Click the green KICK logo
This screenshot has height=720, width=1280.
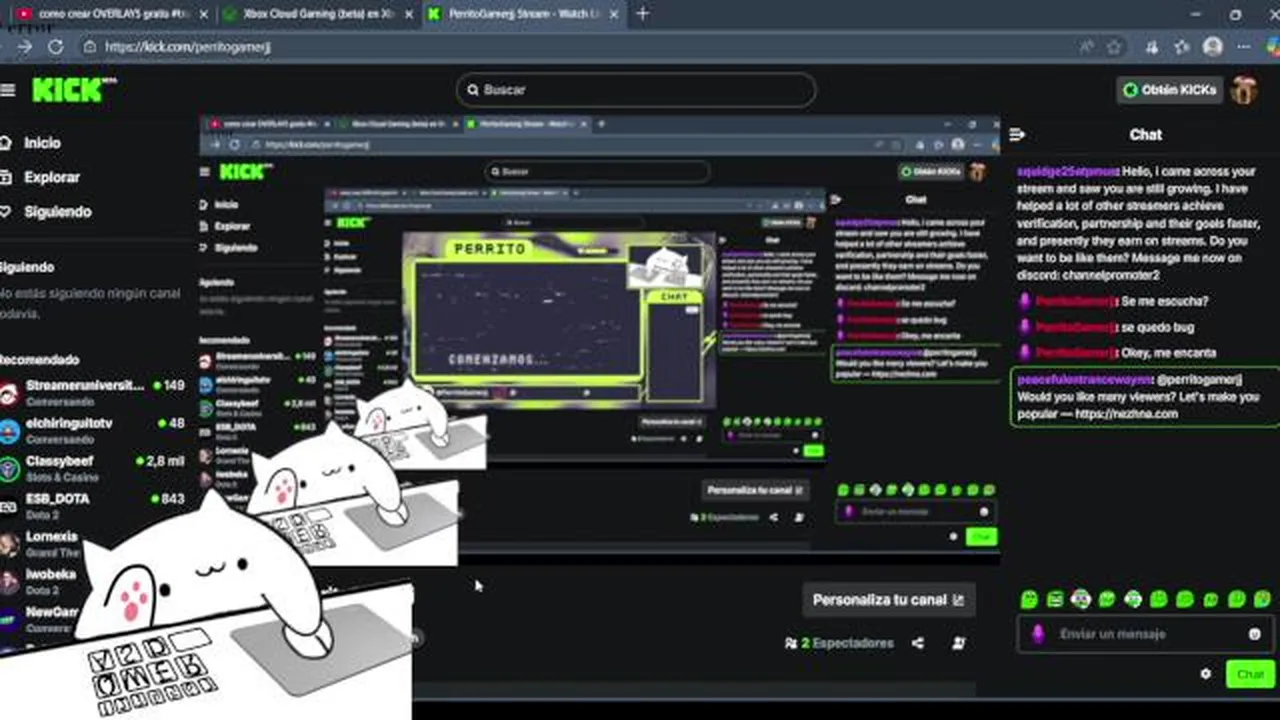click(73, 90)
